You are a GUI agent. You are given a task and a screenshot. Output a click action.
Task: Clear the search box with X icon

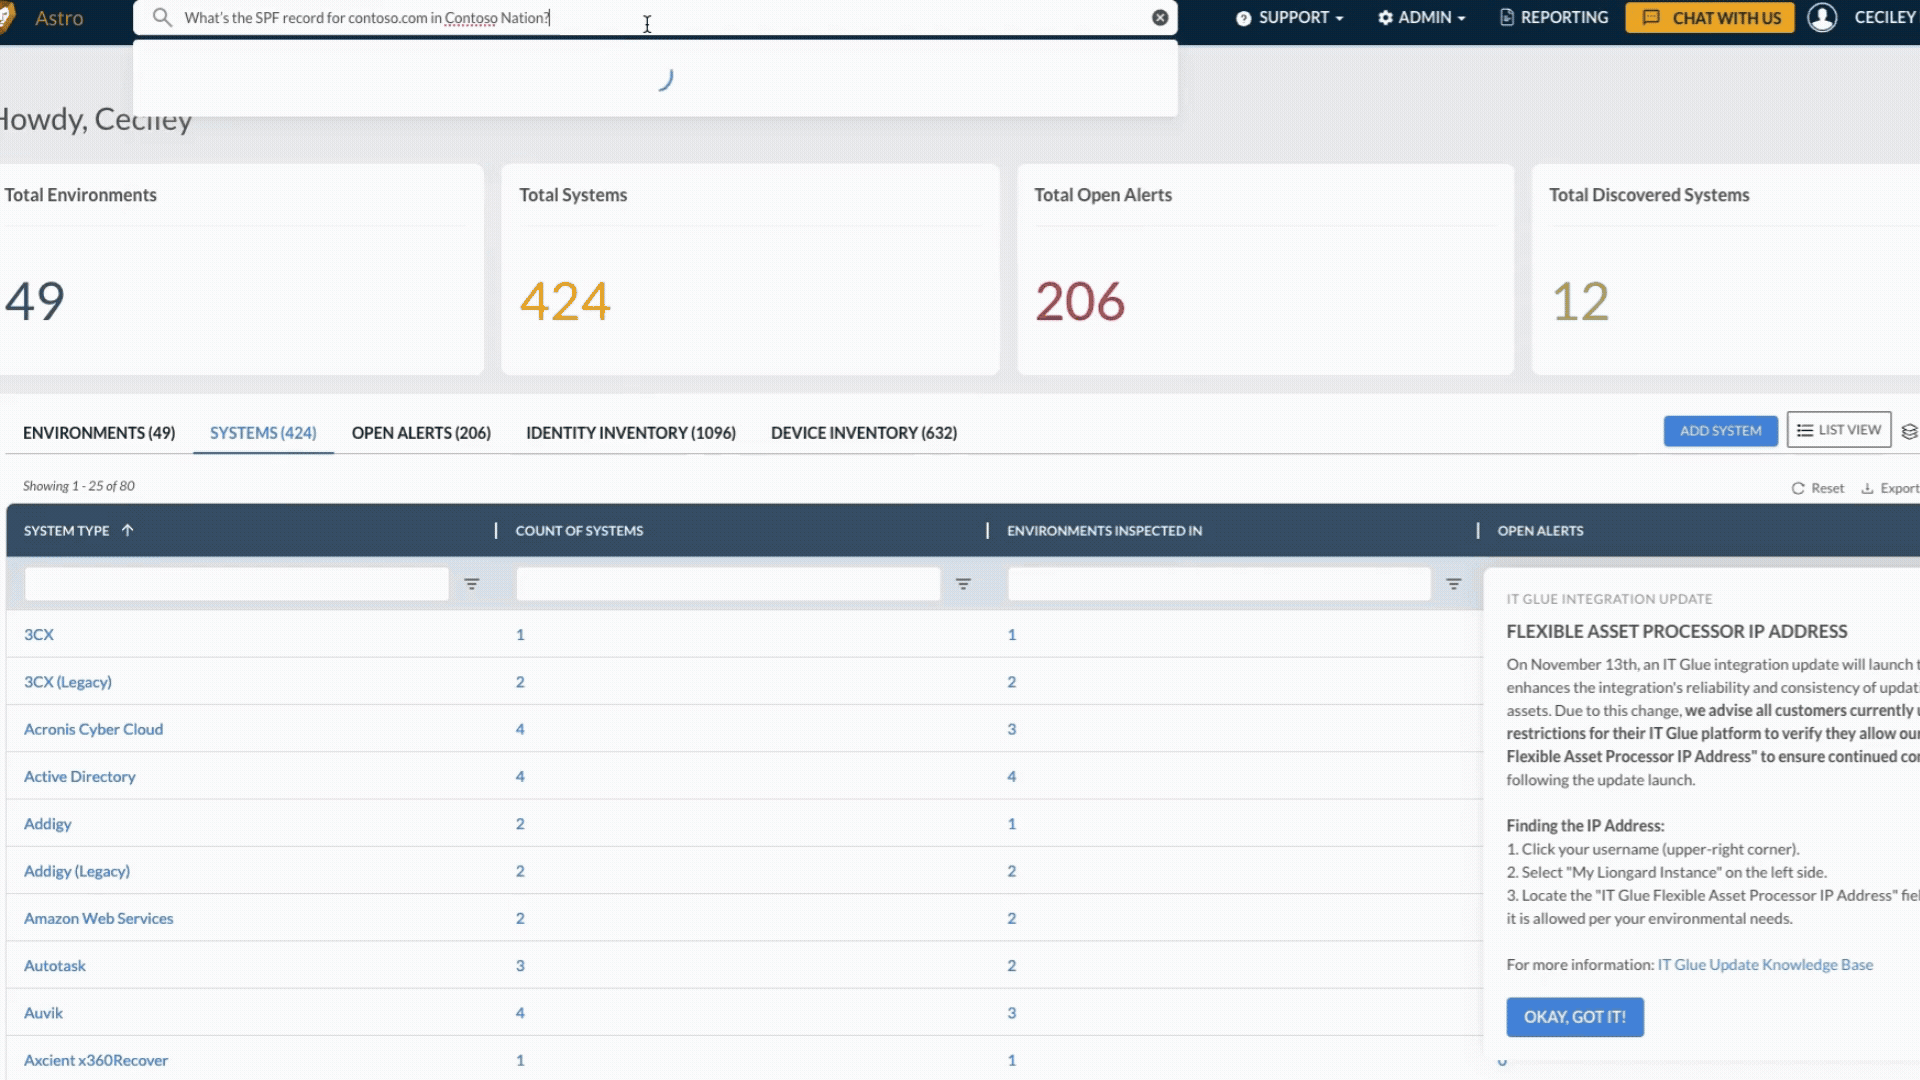(1160, 18)
